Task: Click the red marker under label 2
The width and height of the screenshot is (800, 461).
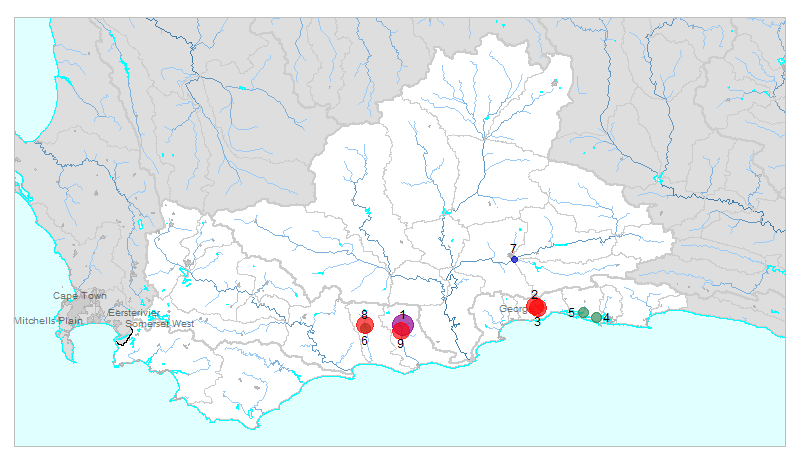Action: (536, 307)
